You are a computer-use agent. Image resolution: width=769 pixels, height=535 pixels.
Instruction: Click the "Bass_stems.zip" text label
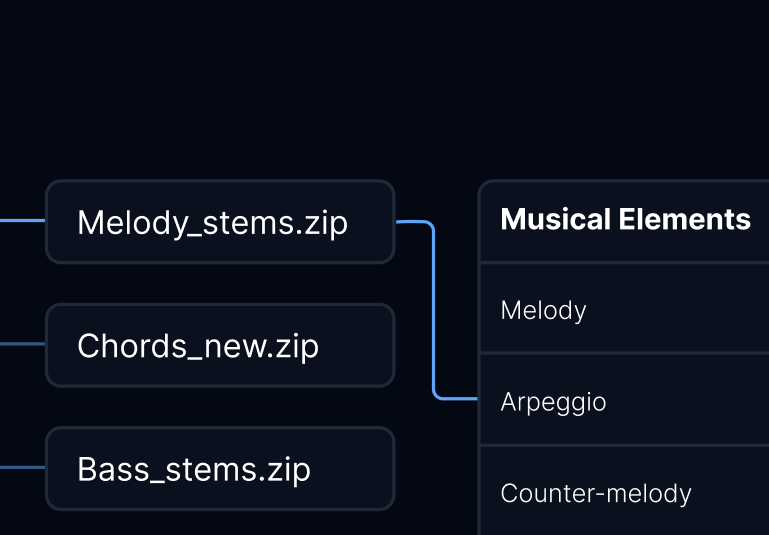coord(194,470)
